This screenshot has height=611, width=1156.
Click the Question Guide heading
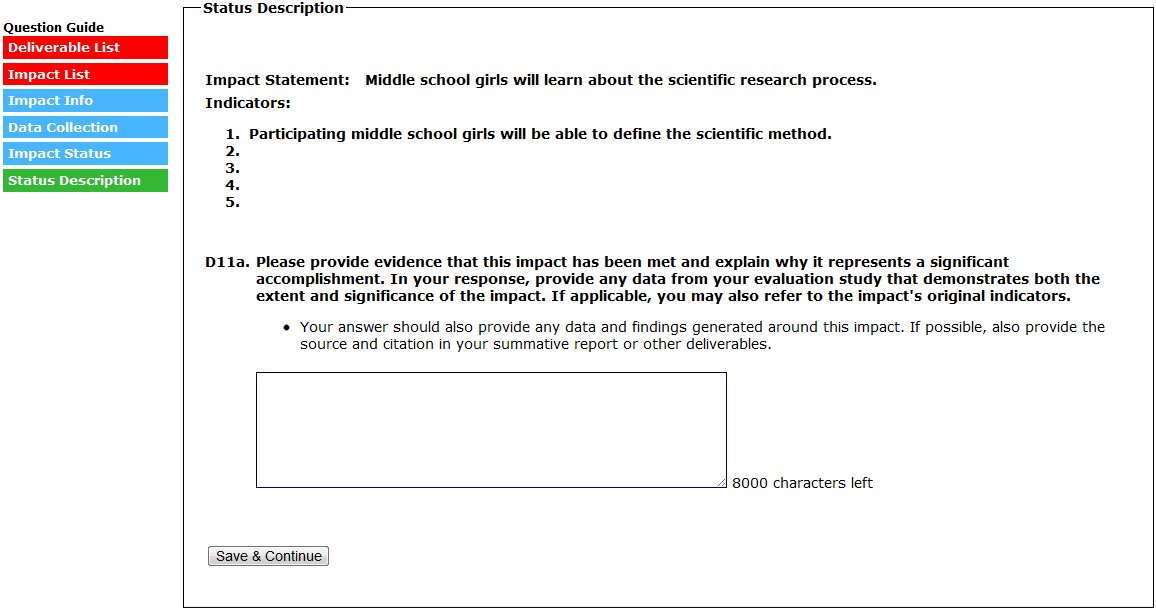[54, 28]
